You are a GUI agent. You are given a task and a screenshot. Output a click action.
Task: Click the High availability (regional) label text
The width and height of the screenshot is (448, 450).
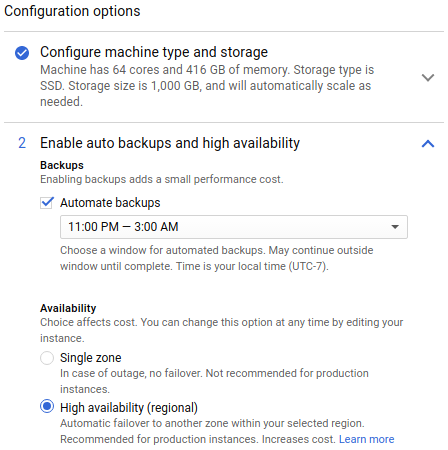(x=129, y=407)
